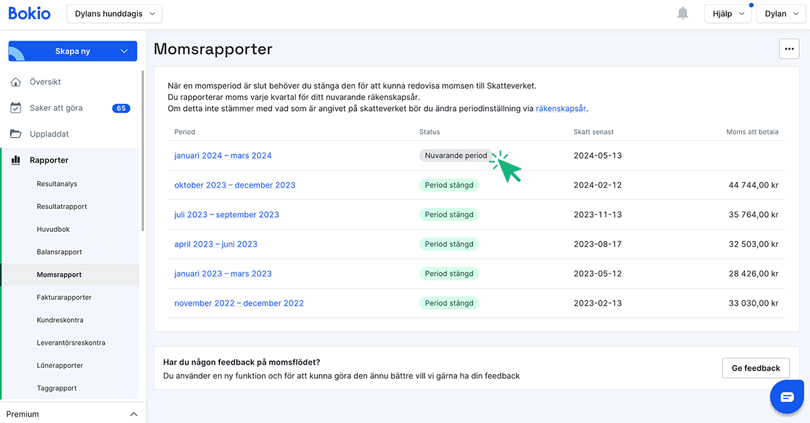The width and height of the screenshot is (810, 423).
Task: Open the chat support bubble
Action: coord(786,397)
